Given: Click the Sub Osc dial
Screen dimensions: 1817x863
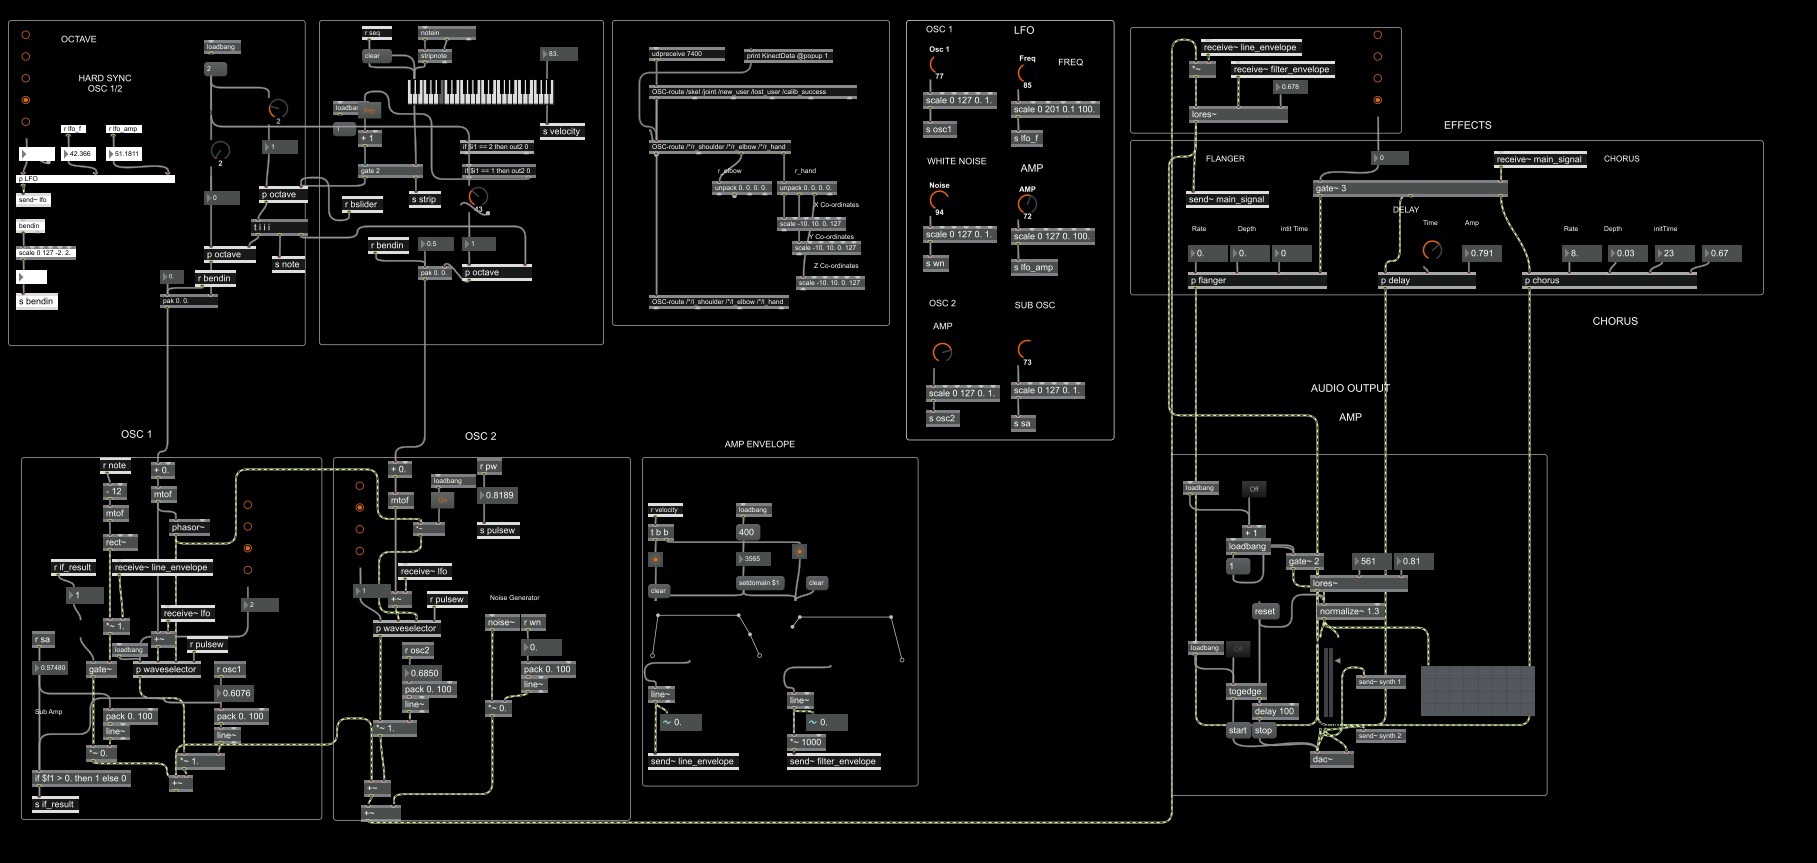Looking at the screenshot, I should pos(1024,349).
